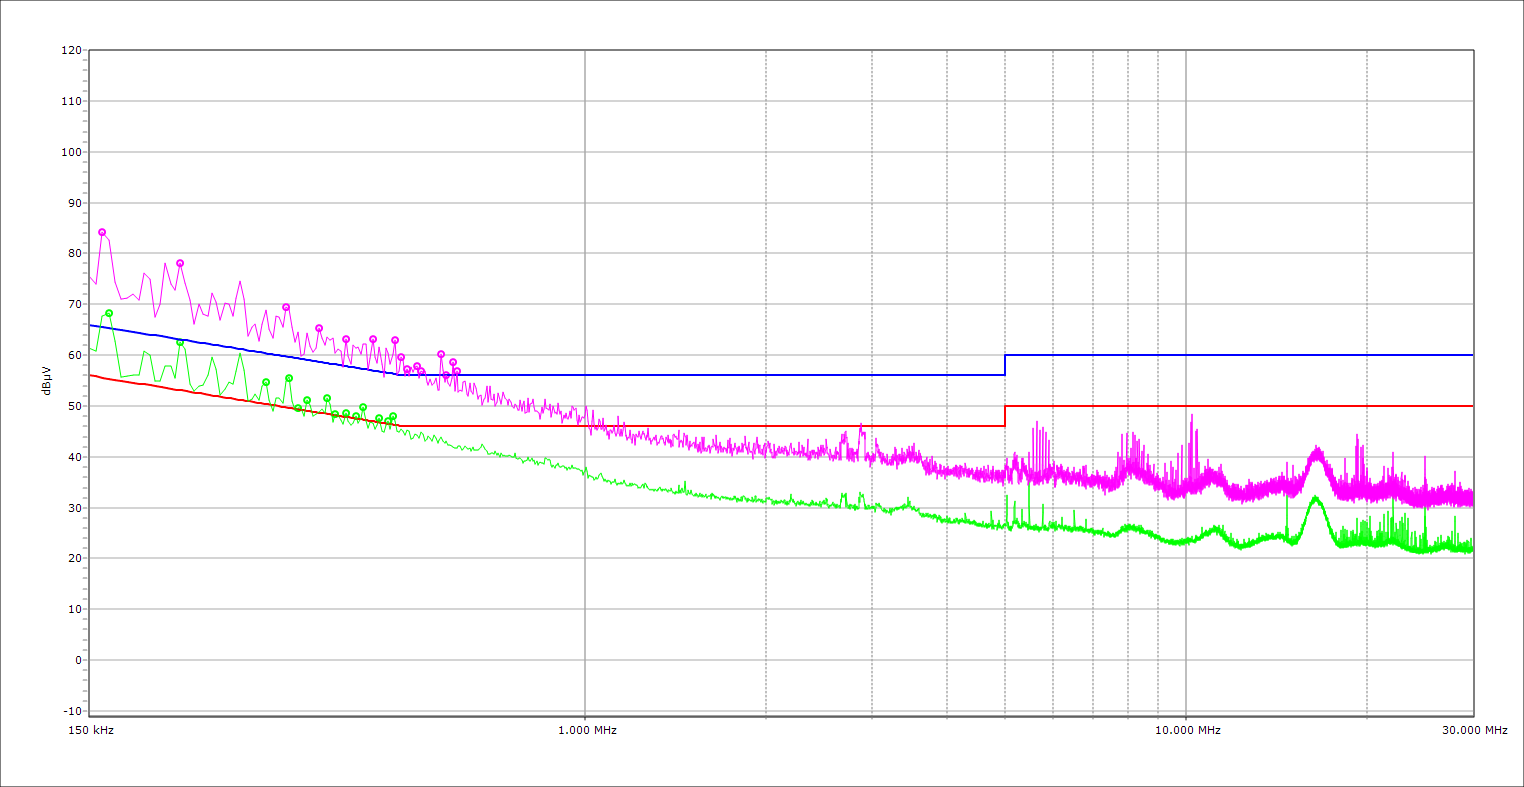Click the 120 value on the y-axis
Screen dimensions: 1524x787
(x=71, y=50)
